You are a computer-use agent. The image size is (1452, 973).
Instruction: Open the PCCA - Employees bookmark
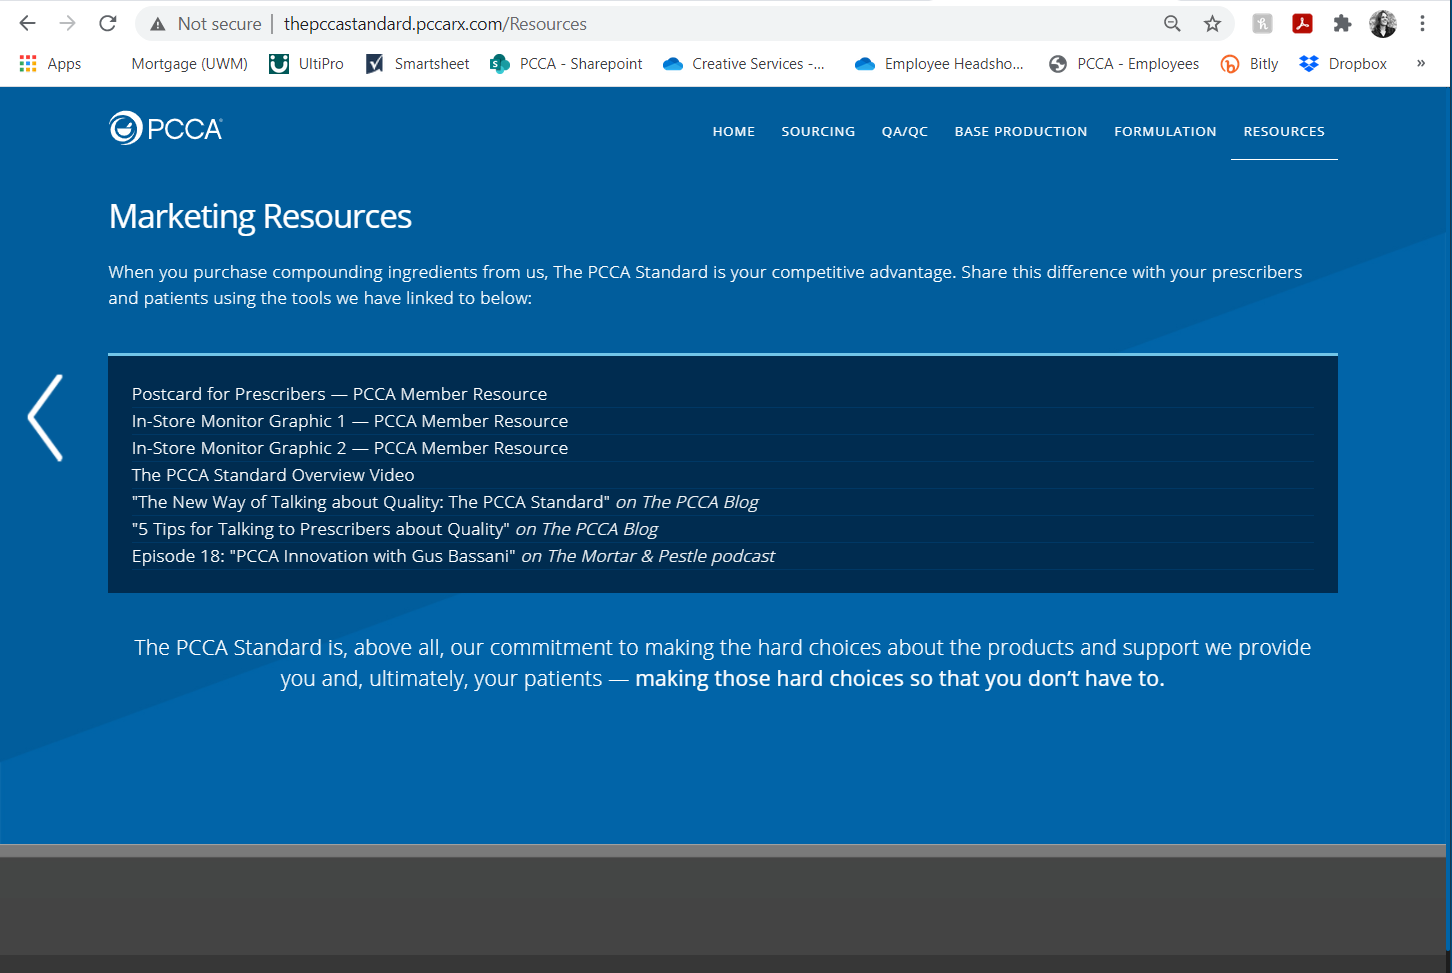[x=1124, y=63]
